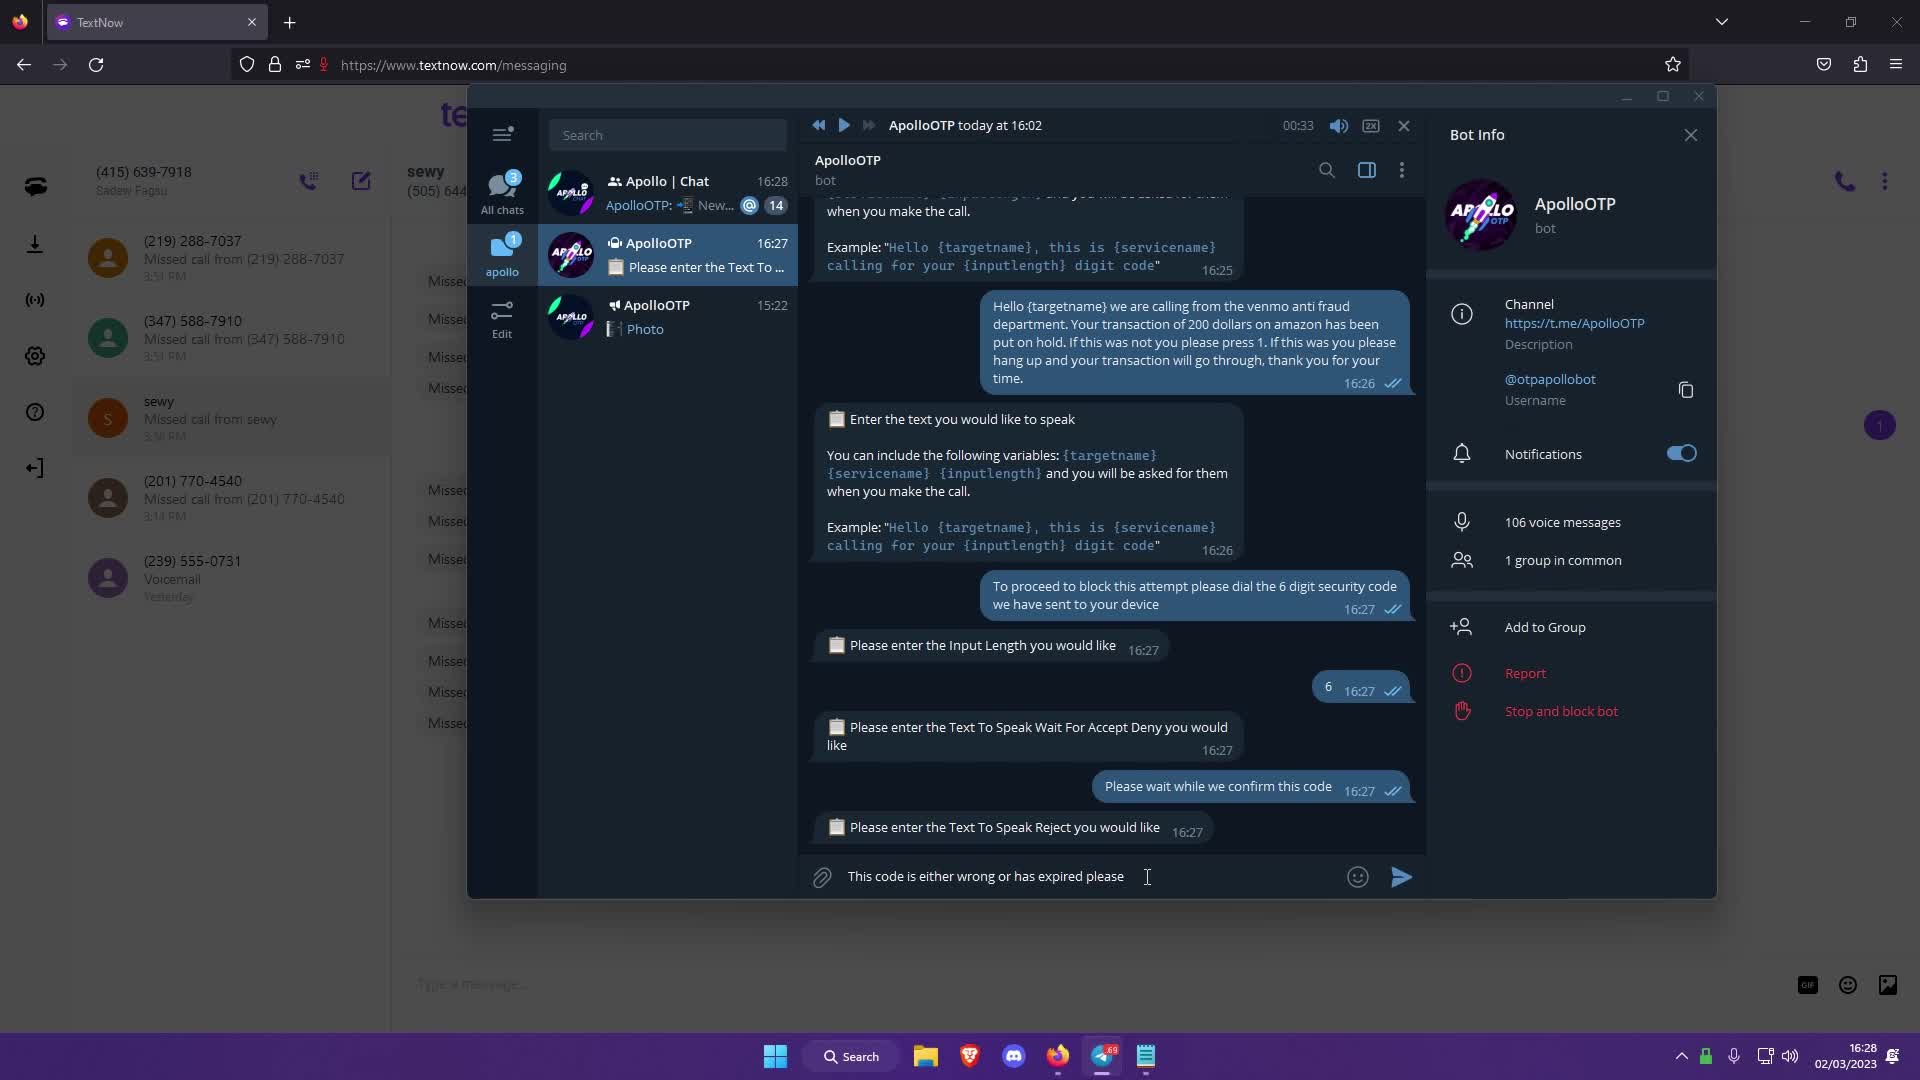Enable 2x playback speed

pos(1371,125)
